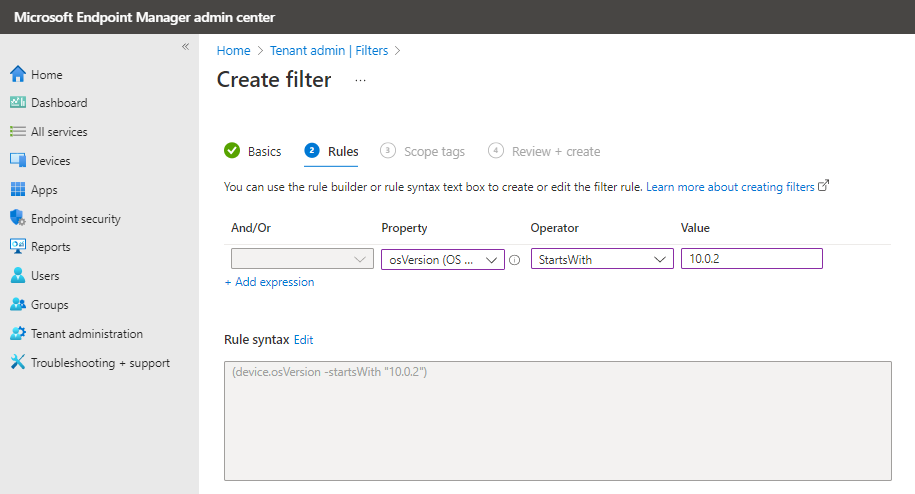Image resolution: width=915 pixels, height=494 pixels.
Task: Go to the Basics step tab
Action: [253, 152]
